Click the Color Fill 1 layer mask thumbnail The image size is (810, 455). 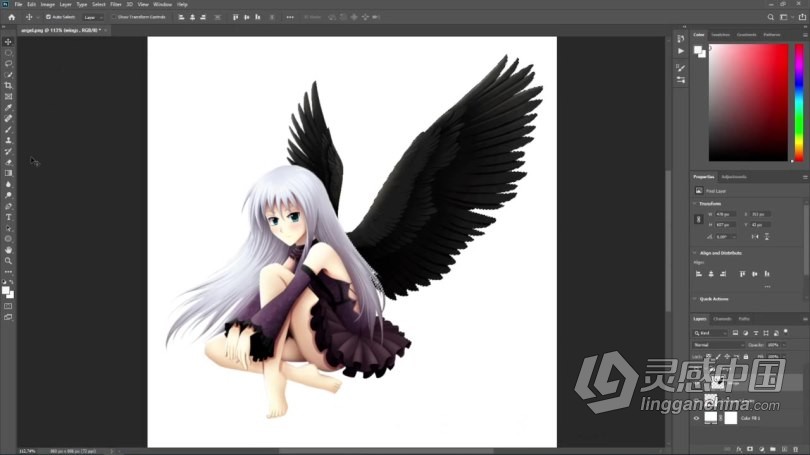pos(730,418)
